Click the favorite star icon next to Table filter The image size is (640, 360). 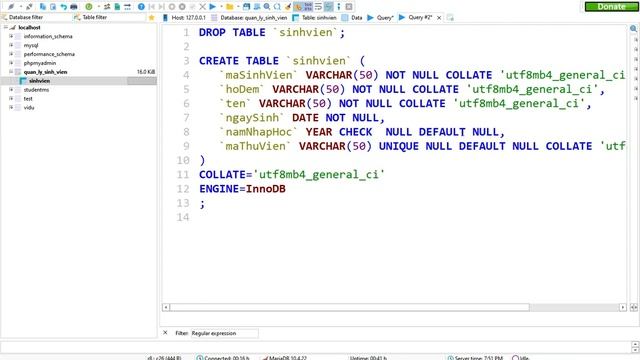click(152, 18)
